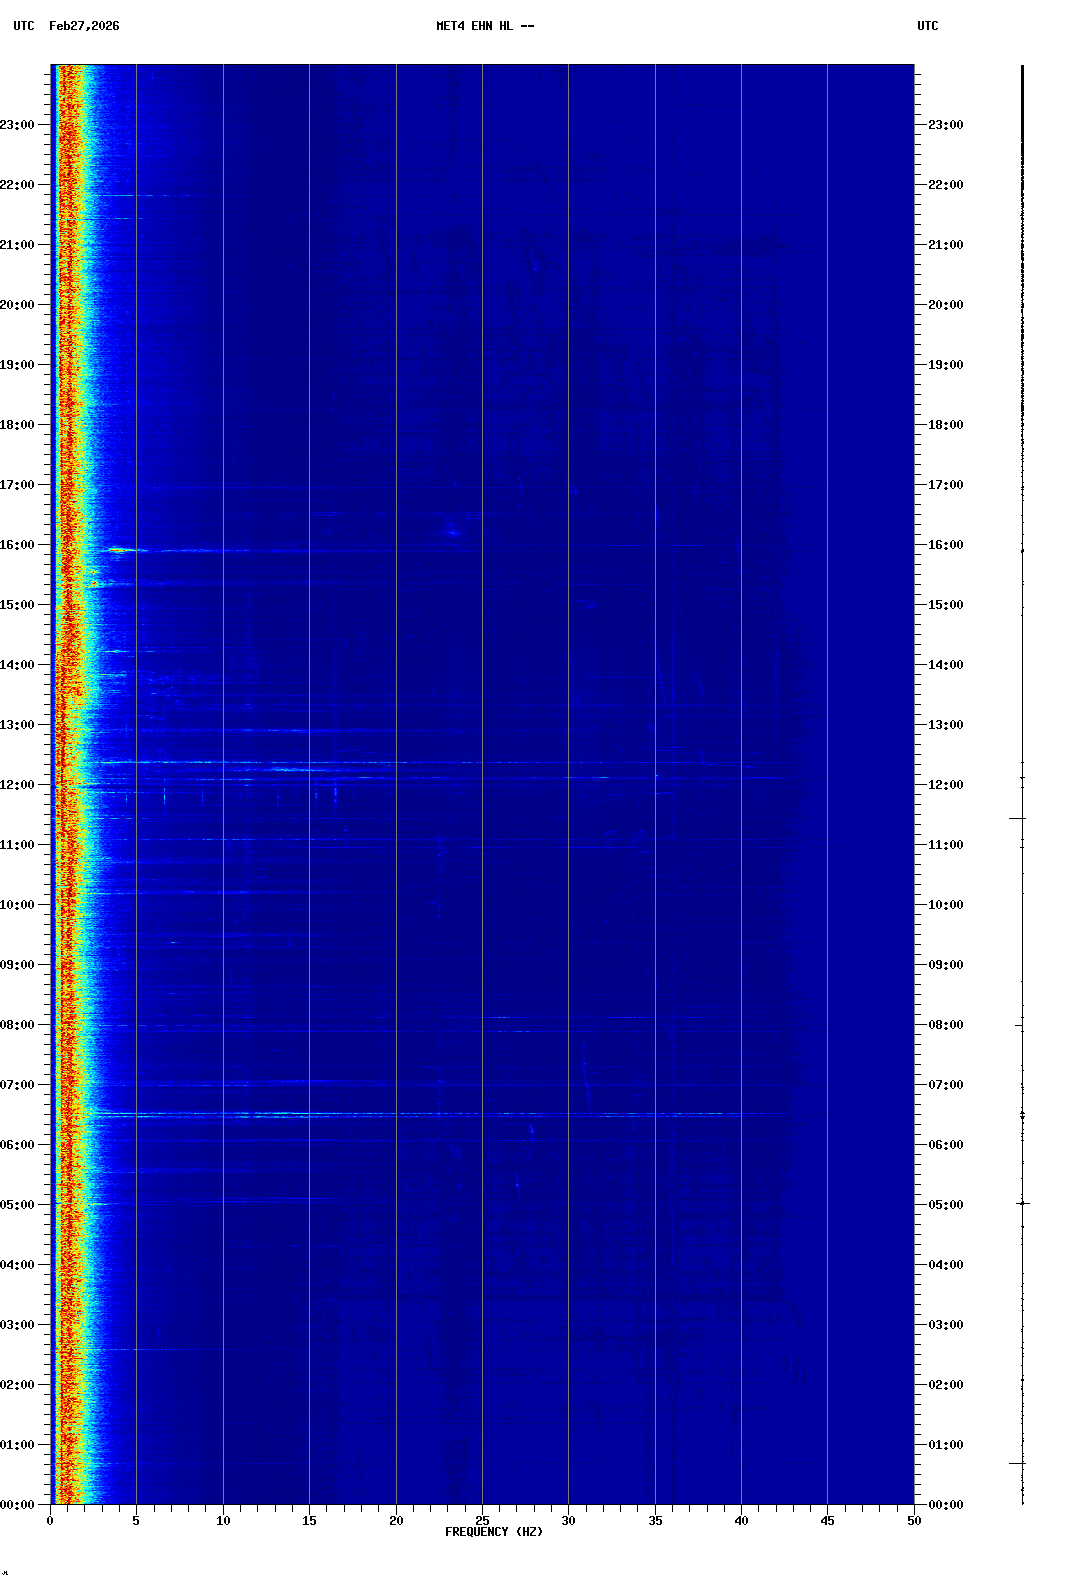
Task: Click the seismogram spike near 05:00
Action: point(1022,1203)
